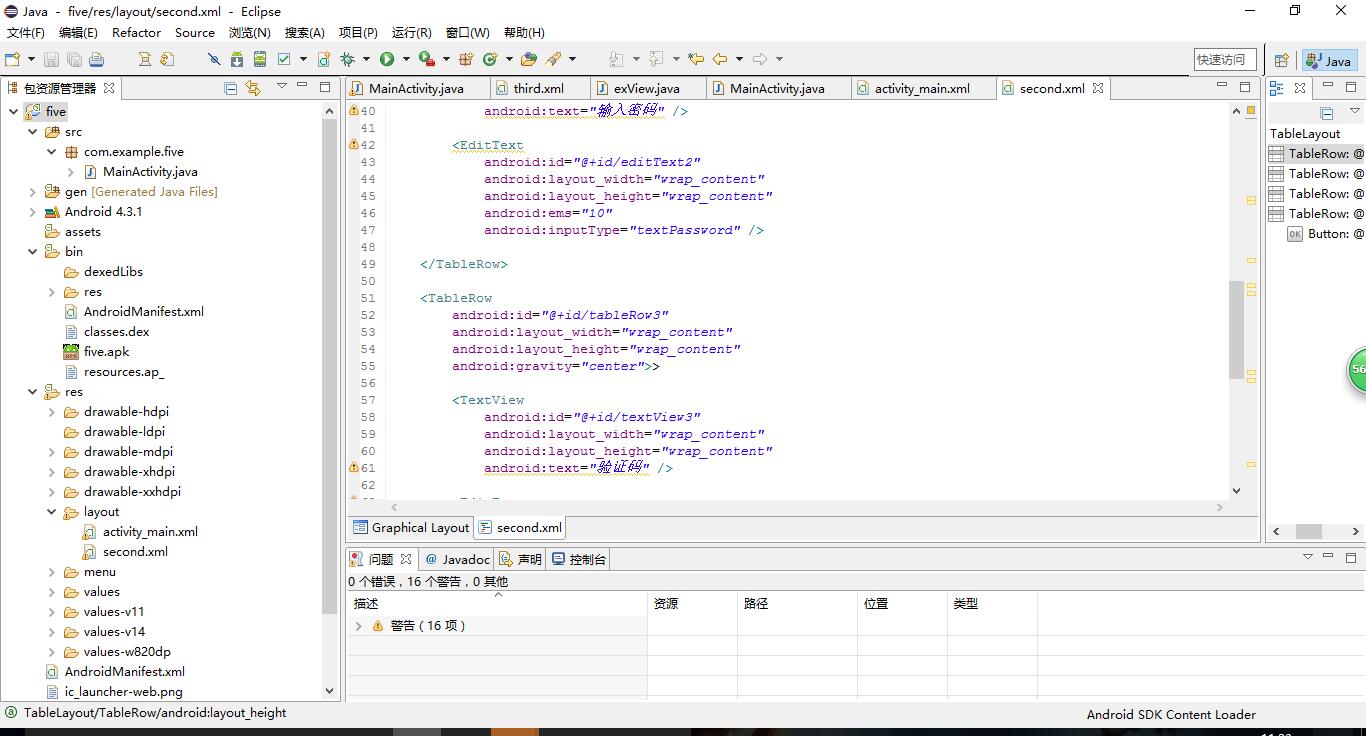This screenshot has height=736, width=1366.
Task: Click the Search flashlight icon
Action: point(553,59)
